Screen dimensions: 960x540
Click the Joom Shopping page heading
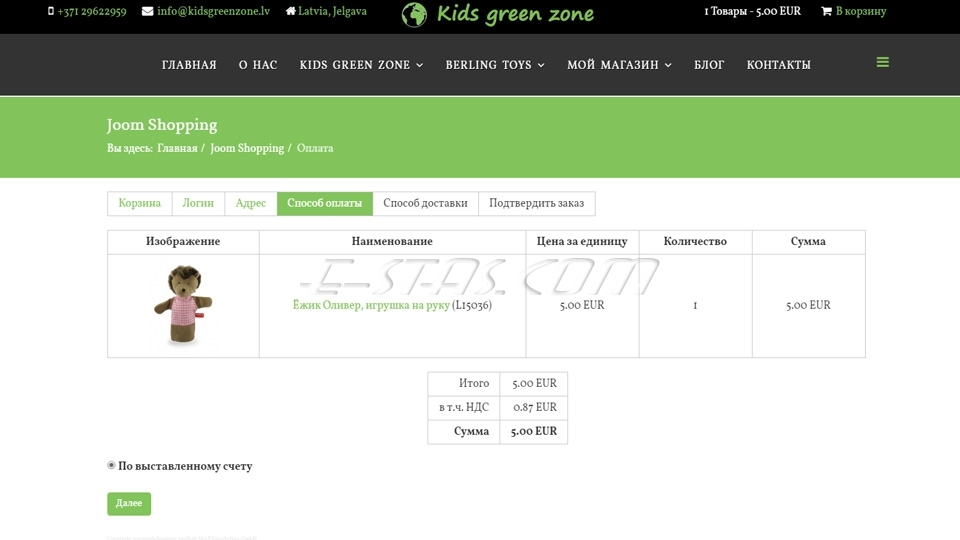162,125
